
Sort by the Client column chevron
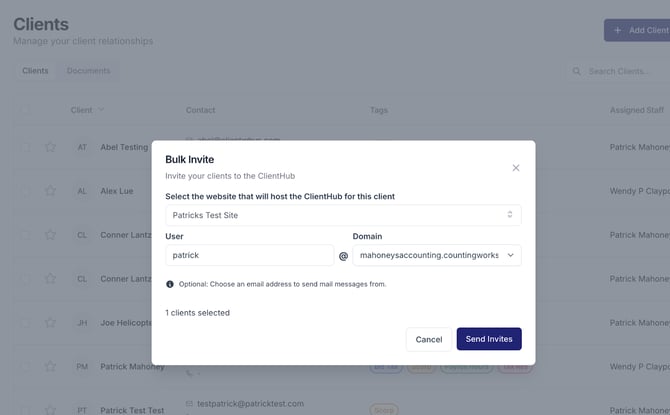coord(101,110)
